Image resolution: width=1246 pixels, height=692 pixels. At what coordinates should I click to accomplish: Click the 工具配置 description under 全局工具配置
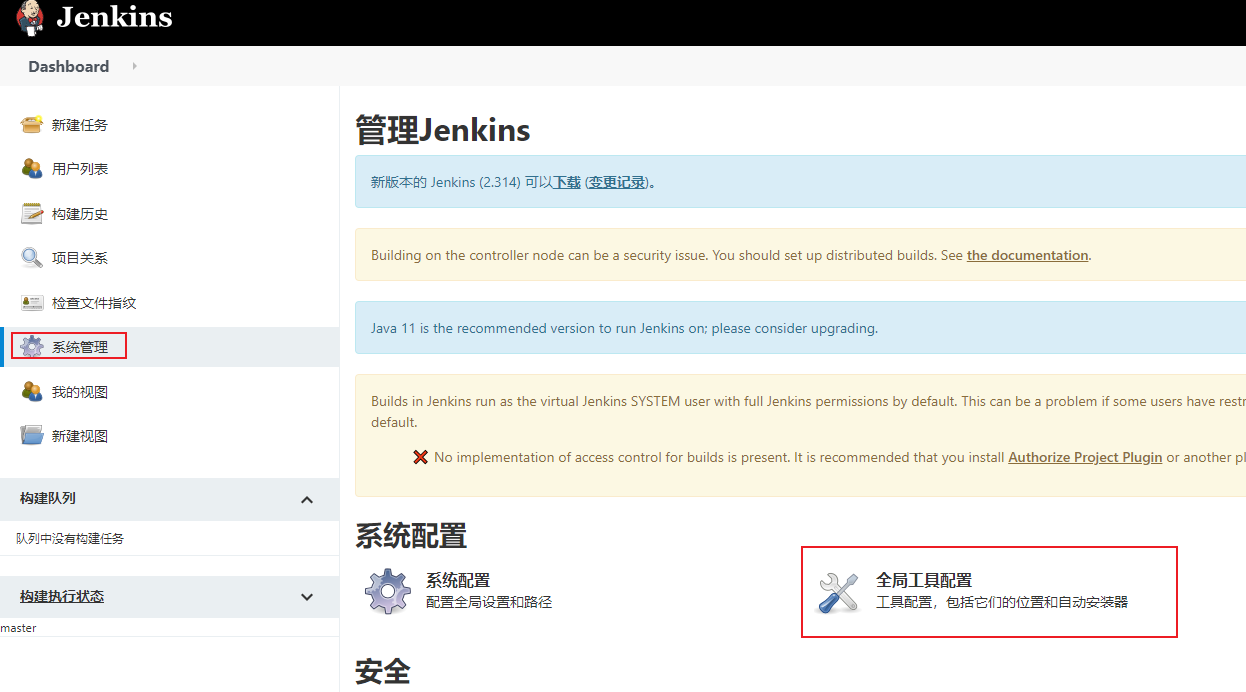coord(1002,602)
